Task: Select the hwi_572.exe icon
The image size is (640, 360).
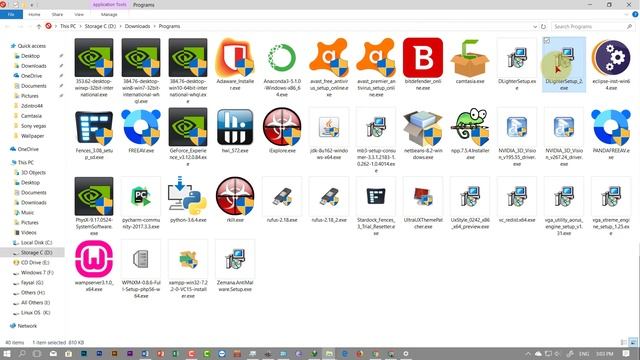Action: pyautogui.click(x=235, y=127)
